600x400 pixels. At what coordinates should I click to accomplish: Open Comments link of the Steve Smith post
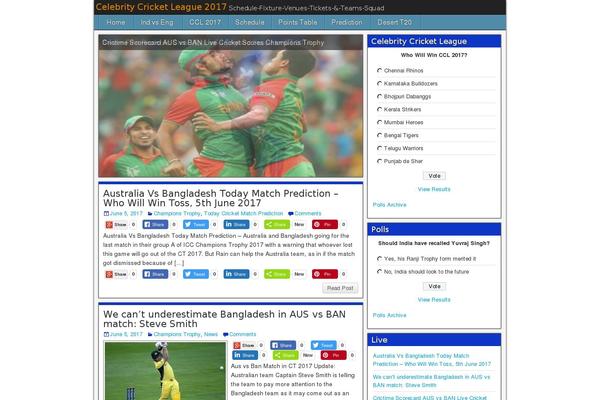[x=243, y=335]
